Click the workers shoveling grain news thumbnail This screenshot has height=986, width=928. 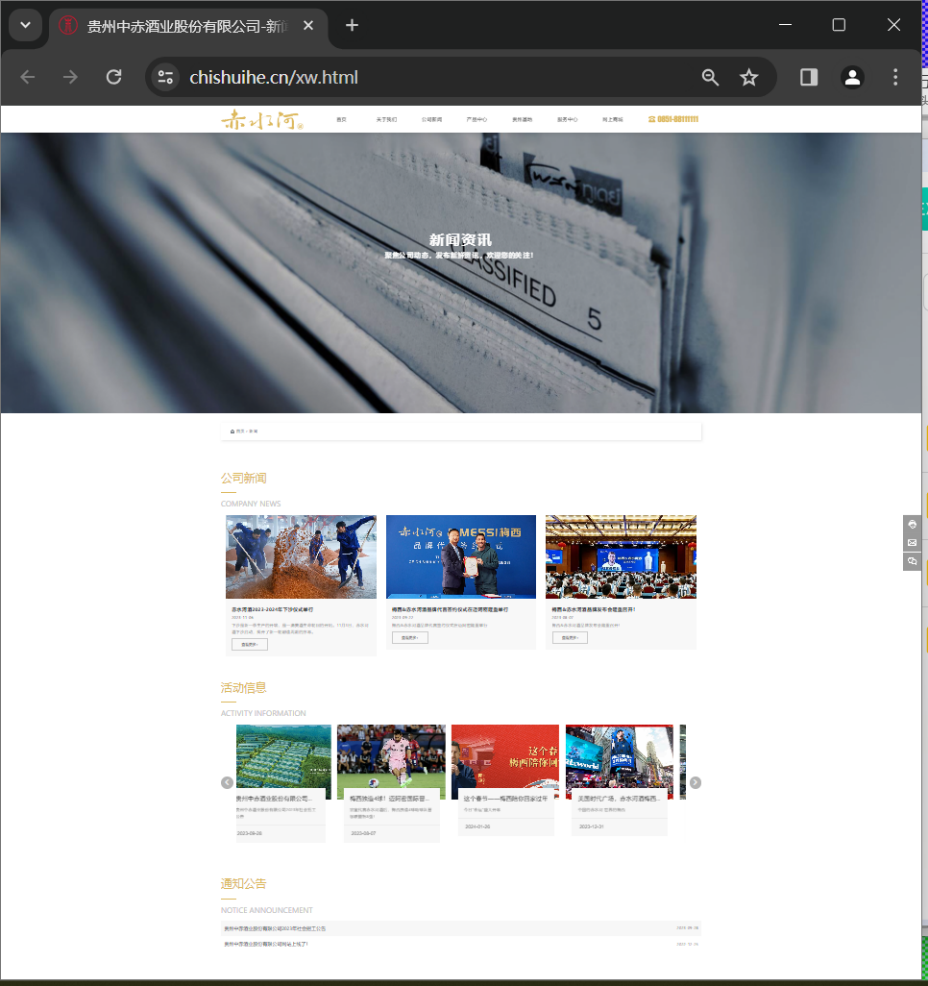[x=301, y=557]
